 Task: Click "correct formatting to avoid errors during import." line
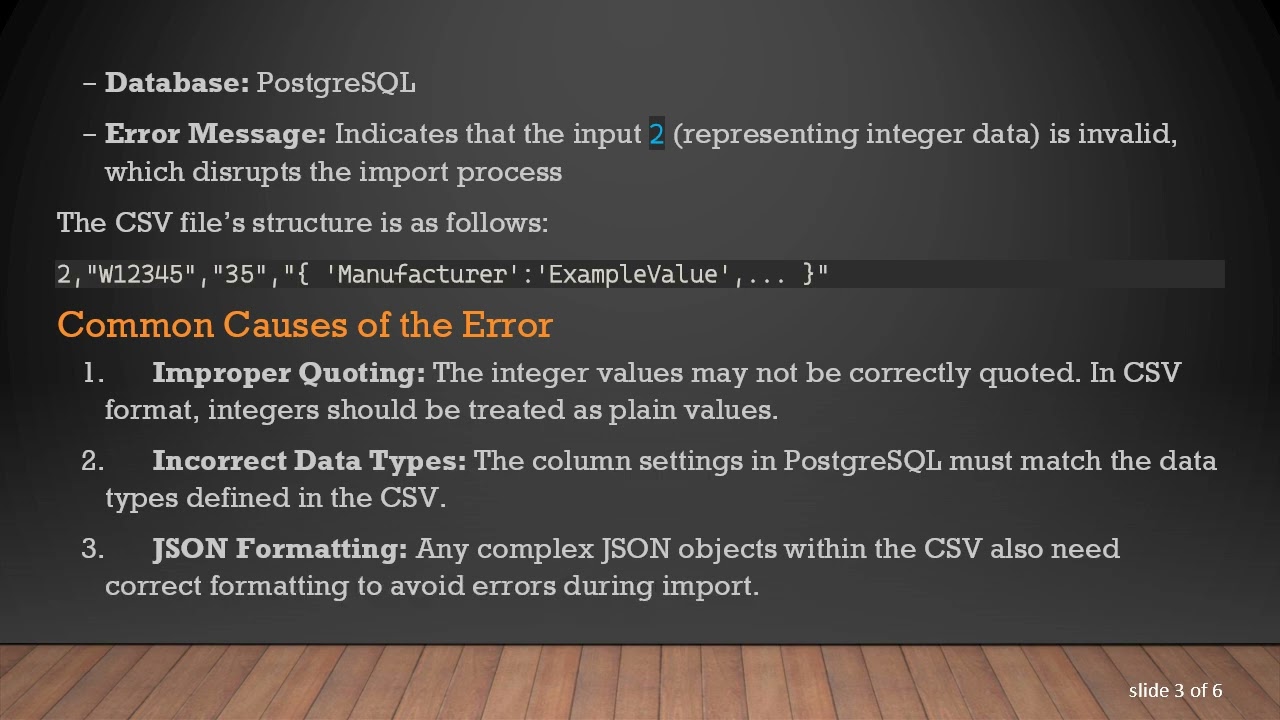[432, 586]
